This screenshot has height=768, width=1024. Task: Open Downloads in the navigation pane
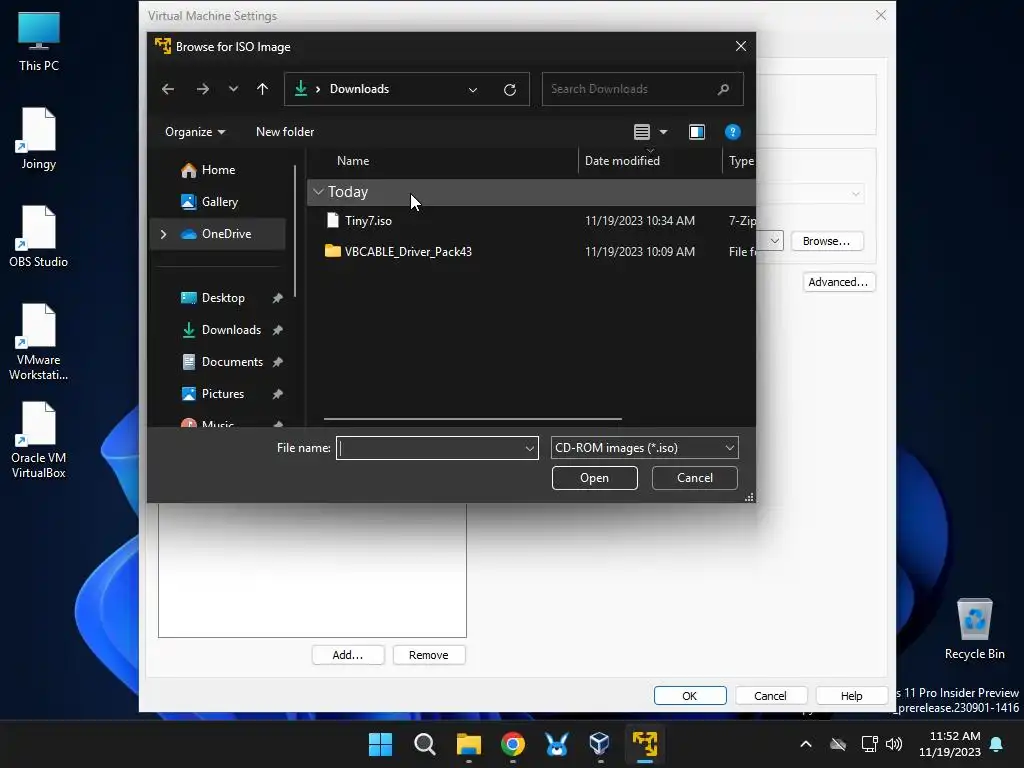point(231,330)
